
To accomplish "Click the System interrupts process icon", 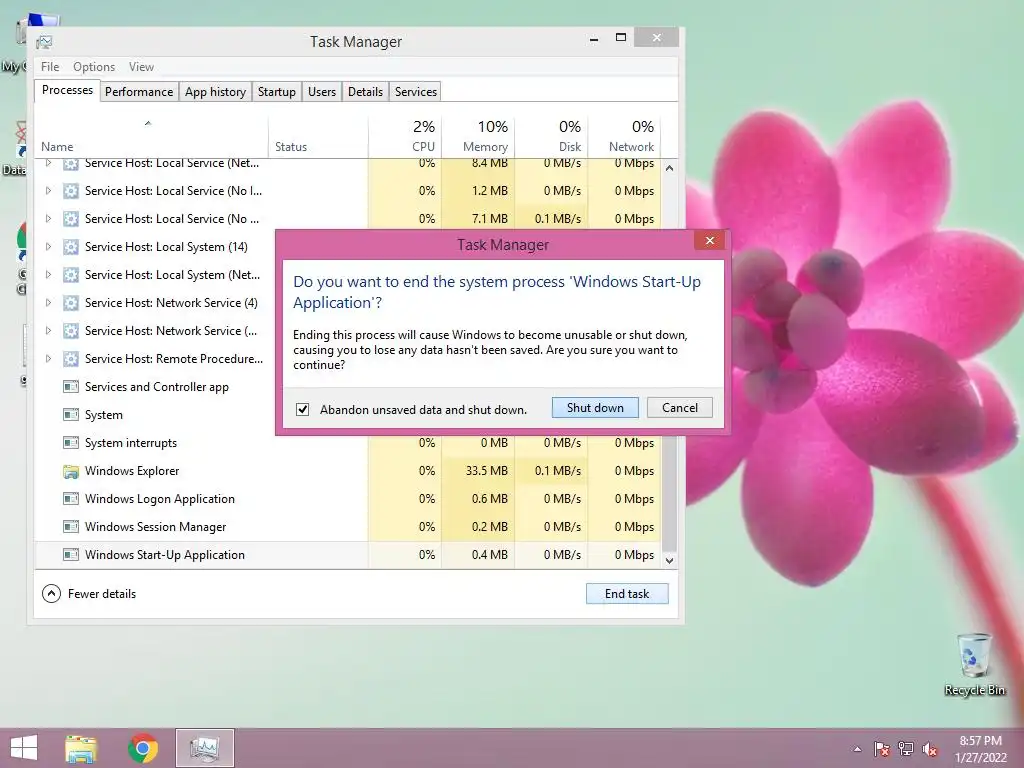I will (71, 443).
